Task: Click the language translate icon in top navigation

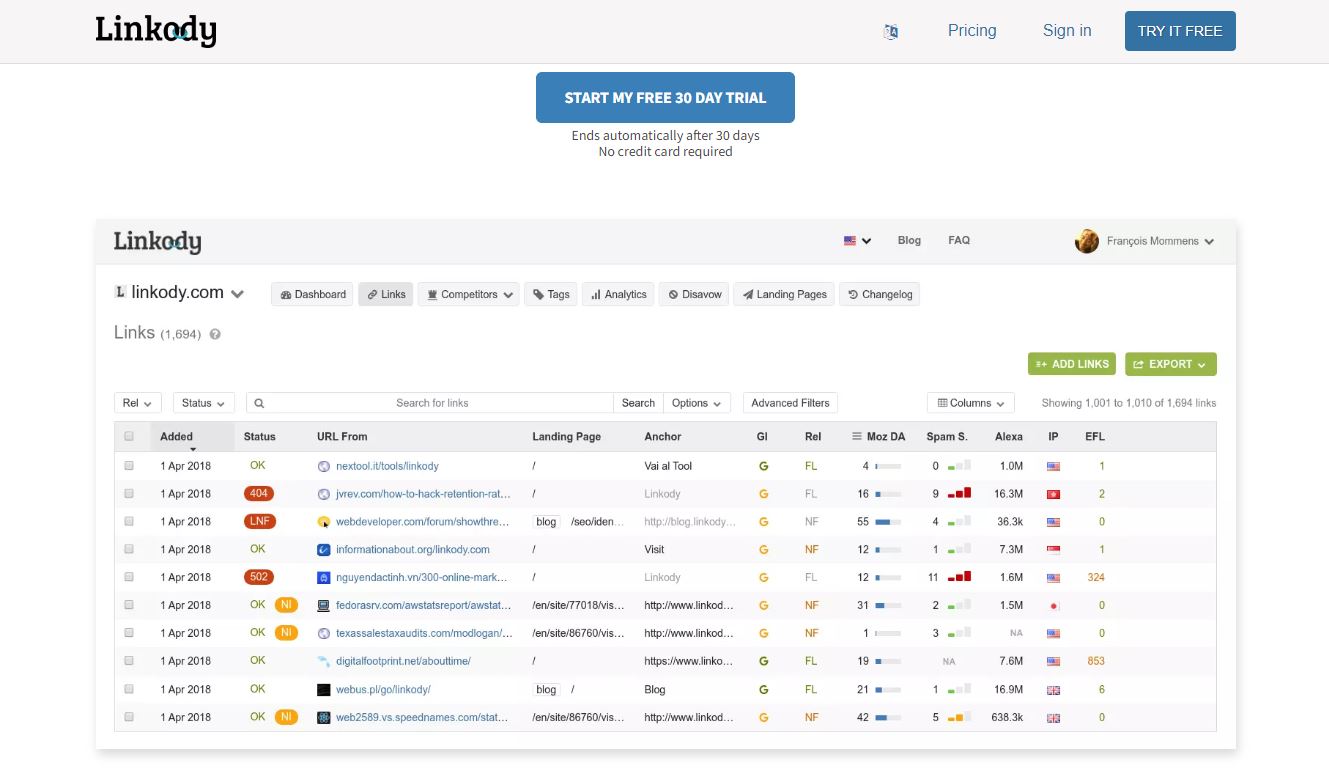Action: tap(891, 31)
